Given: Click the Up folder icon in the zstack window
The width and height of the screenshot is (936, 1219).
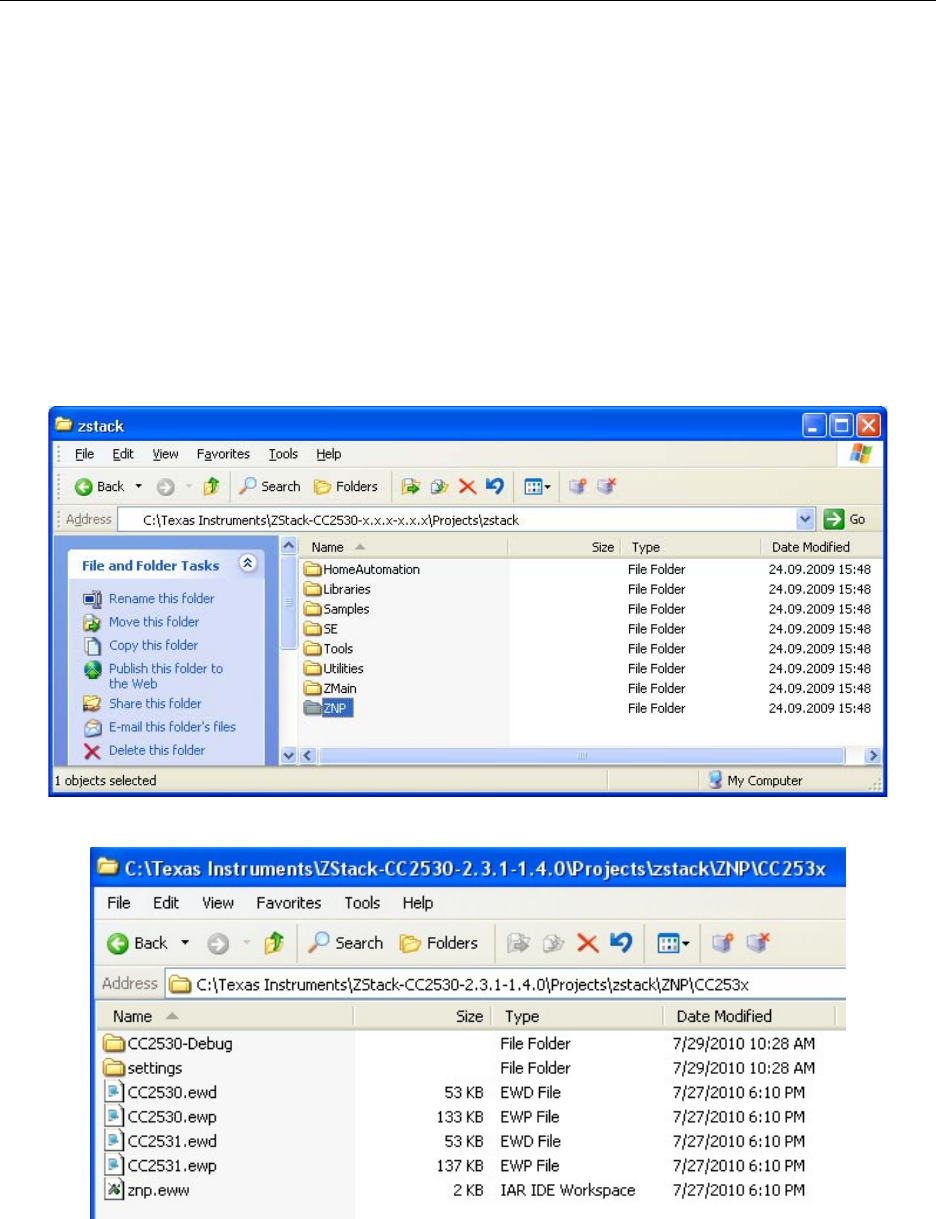Looking at the screenshot, I should (x=213, y=487).
